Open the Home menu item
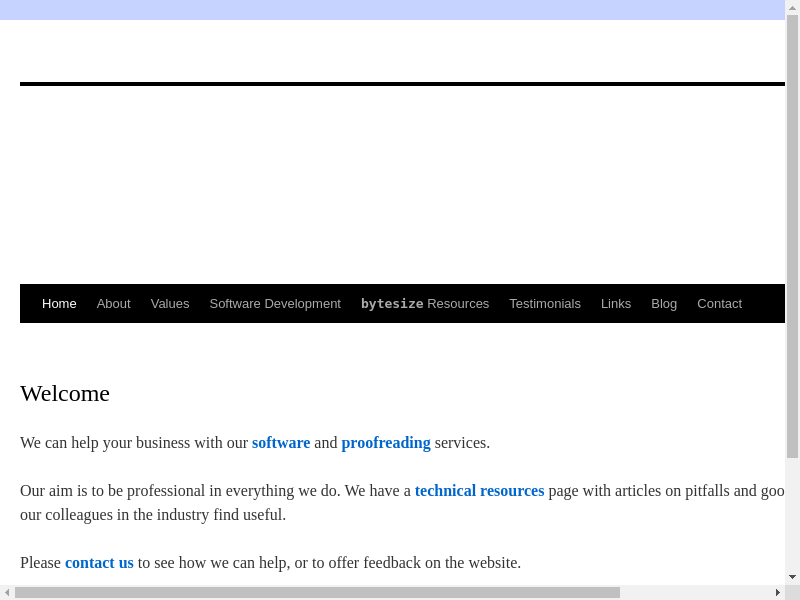The width and height of the screenshot is (800, 600). pos(59,303)
